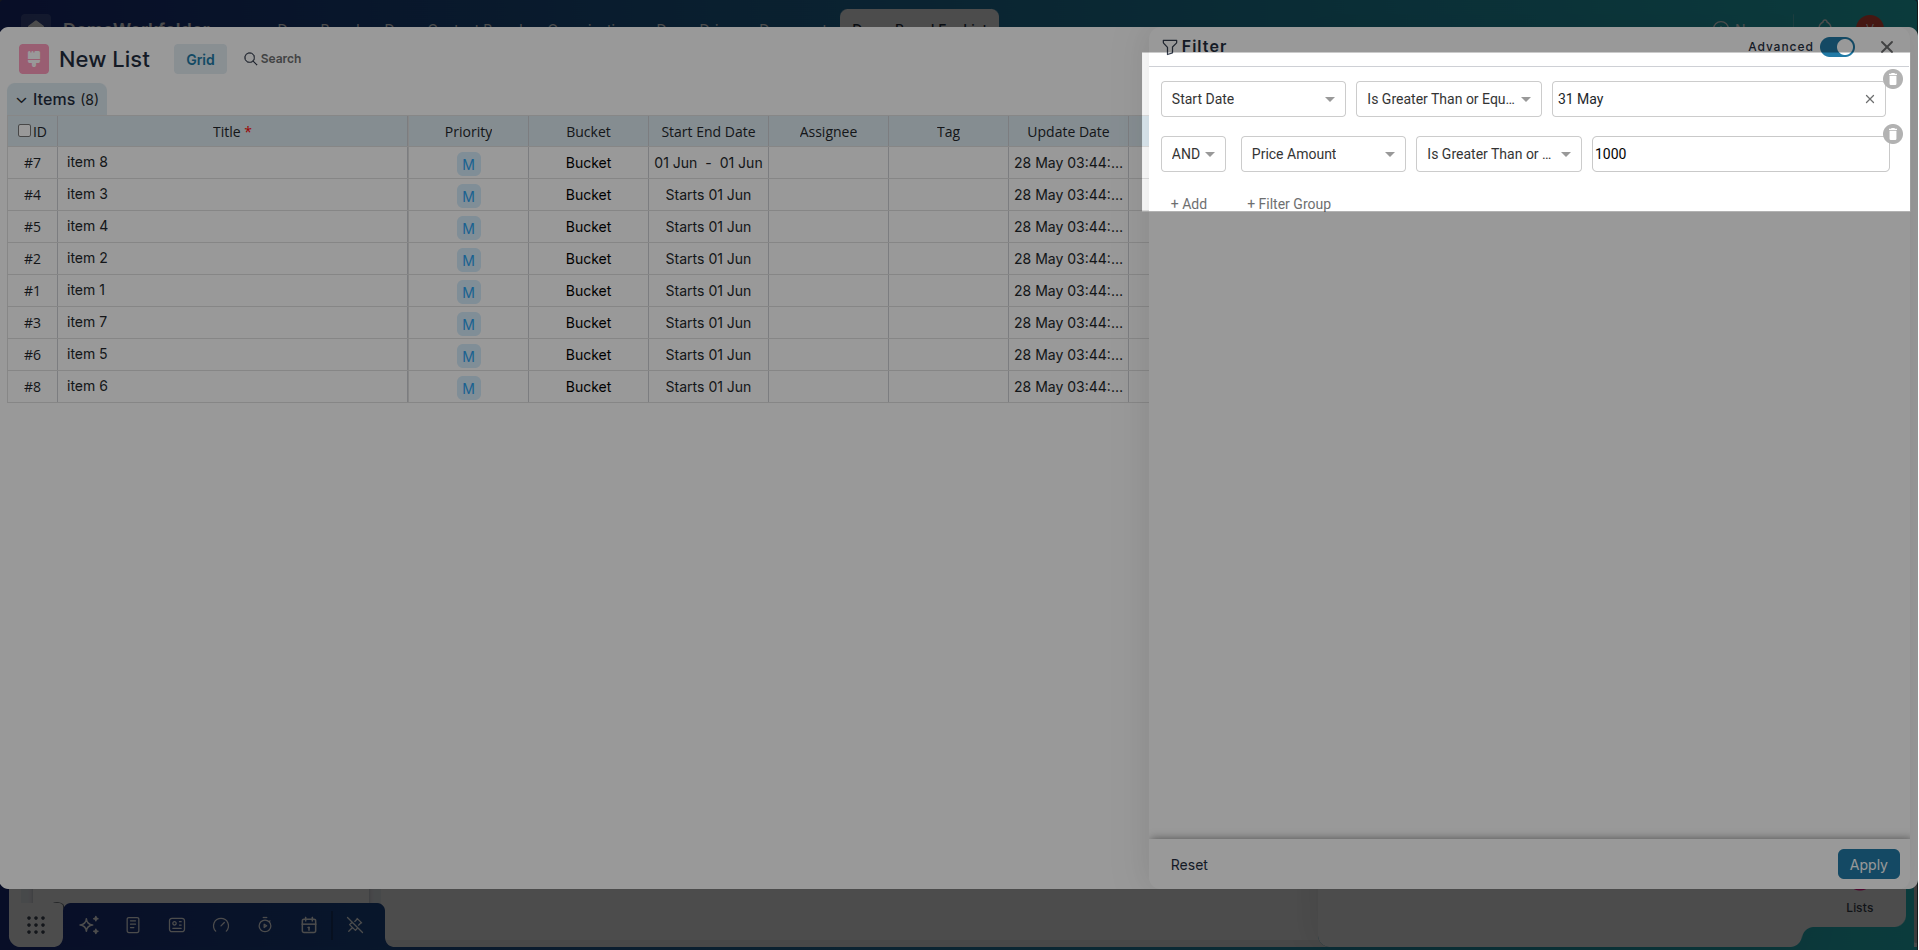1919x950 pixels.
Task: Click Bucket cell in item 7 row
Action: coord(588,323)
